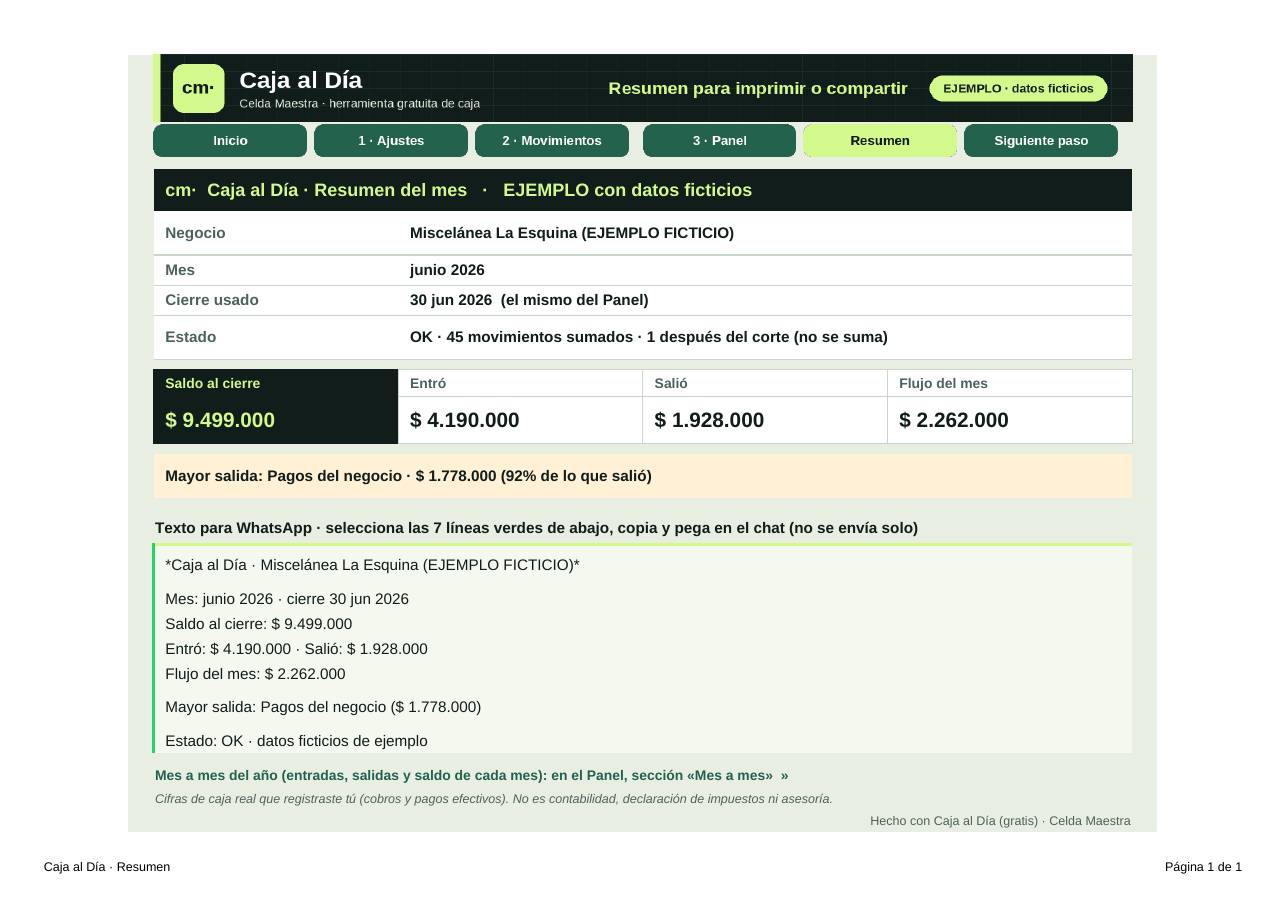Select WhatsApp line 'Saldo al cierre: $ 9.499.000'
The height and width of the screenshot is (910, 1287).
point(259,624)
